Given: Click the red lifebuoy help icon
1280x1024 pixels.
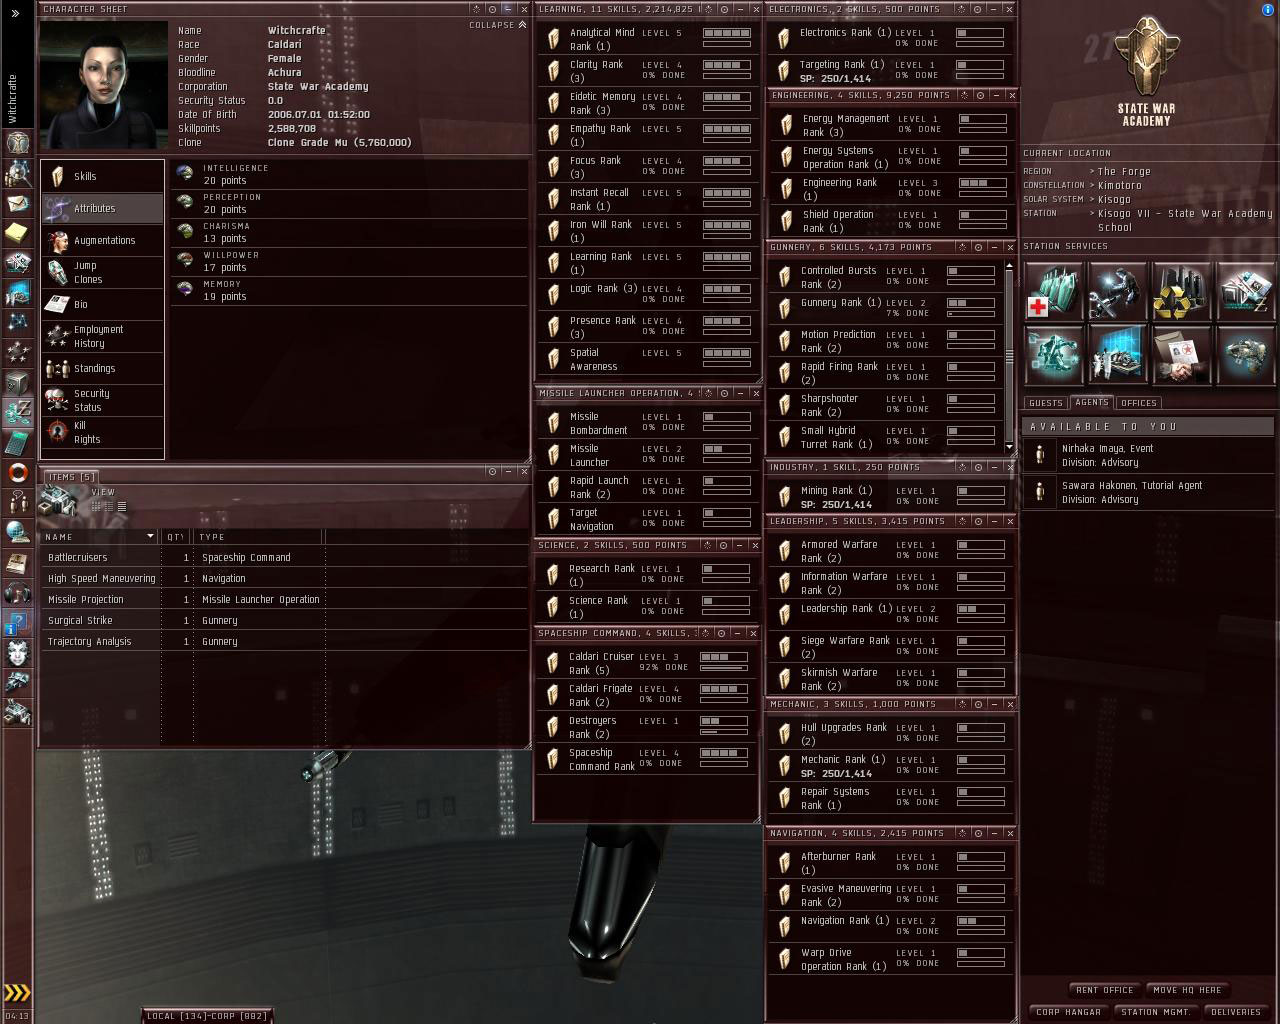Looking at the screenshot, I should point(17,472).
